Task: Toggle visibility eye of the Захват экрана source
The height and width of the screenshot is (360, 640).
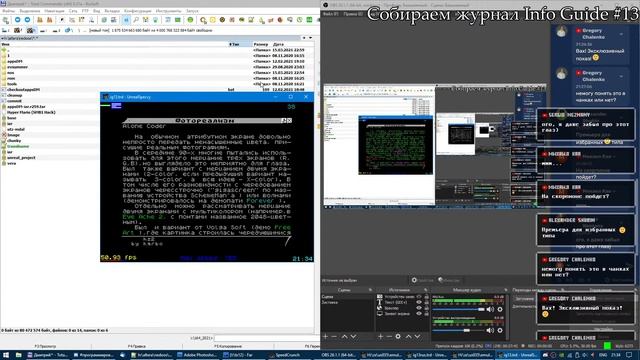Action: pyautogui.click(x=419, y=313)
